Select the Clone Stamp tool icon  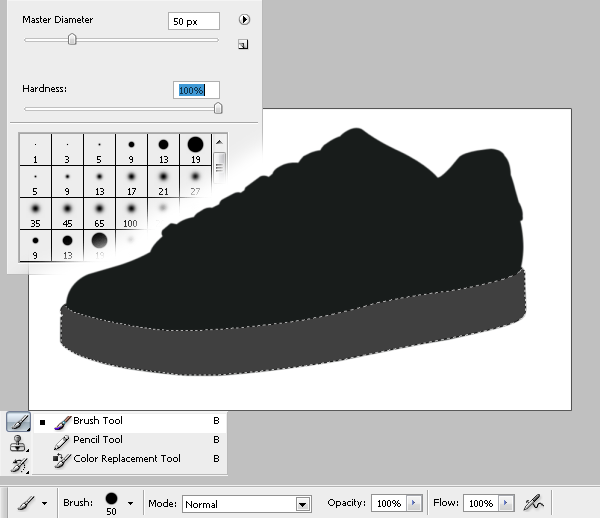(x=18, y=443)
